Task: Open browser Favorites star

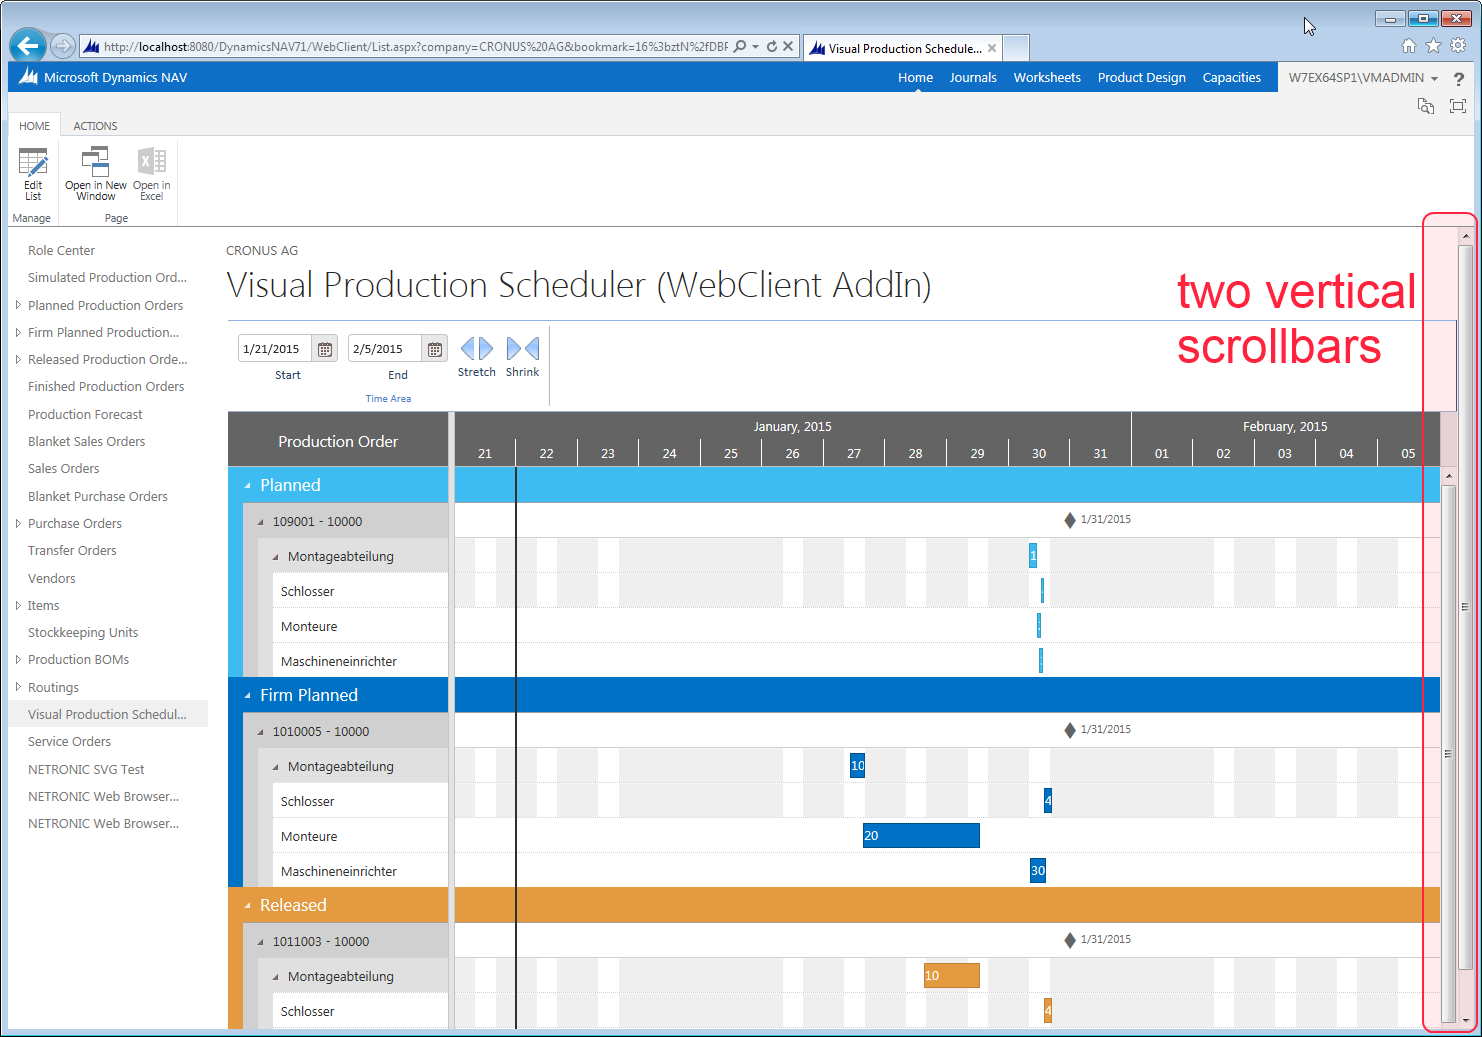Action: point(1433,45)
